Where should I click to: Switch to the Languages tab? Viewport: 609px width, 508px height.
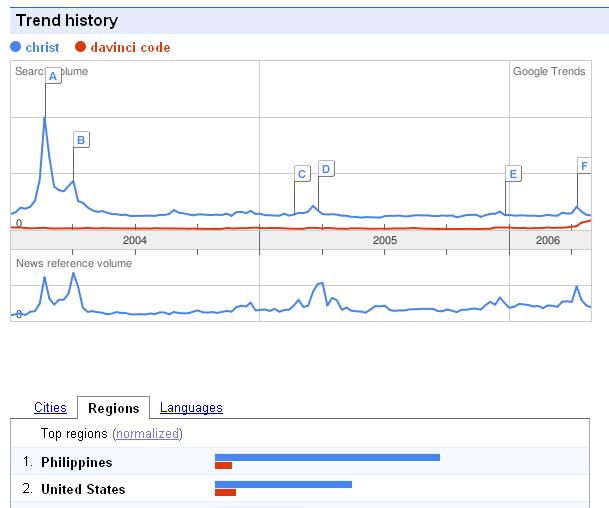click(191, 407)
